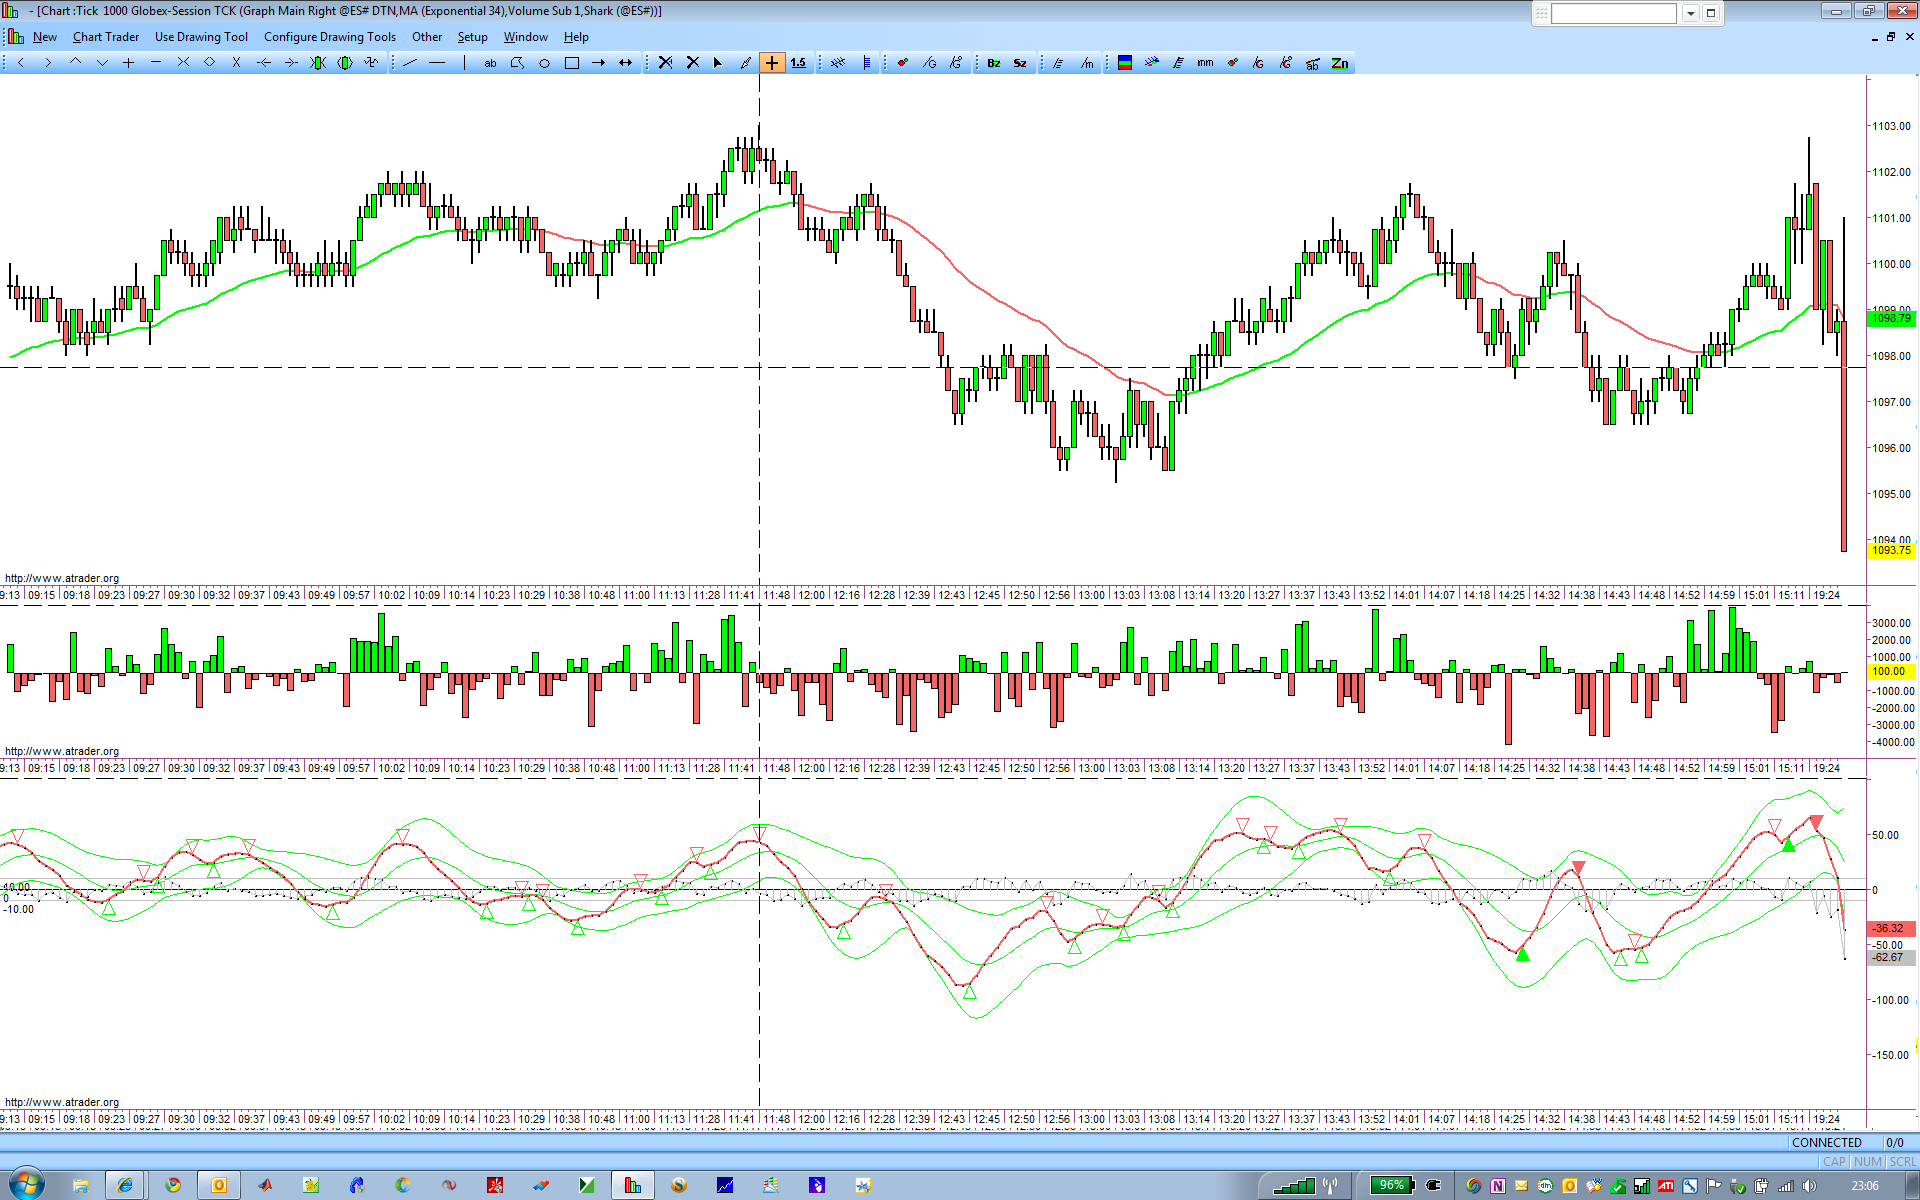Click the blue-green-red color bands icon
1920x1200 pixels.
click(x=1125, y=63)
